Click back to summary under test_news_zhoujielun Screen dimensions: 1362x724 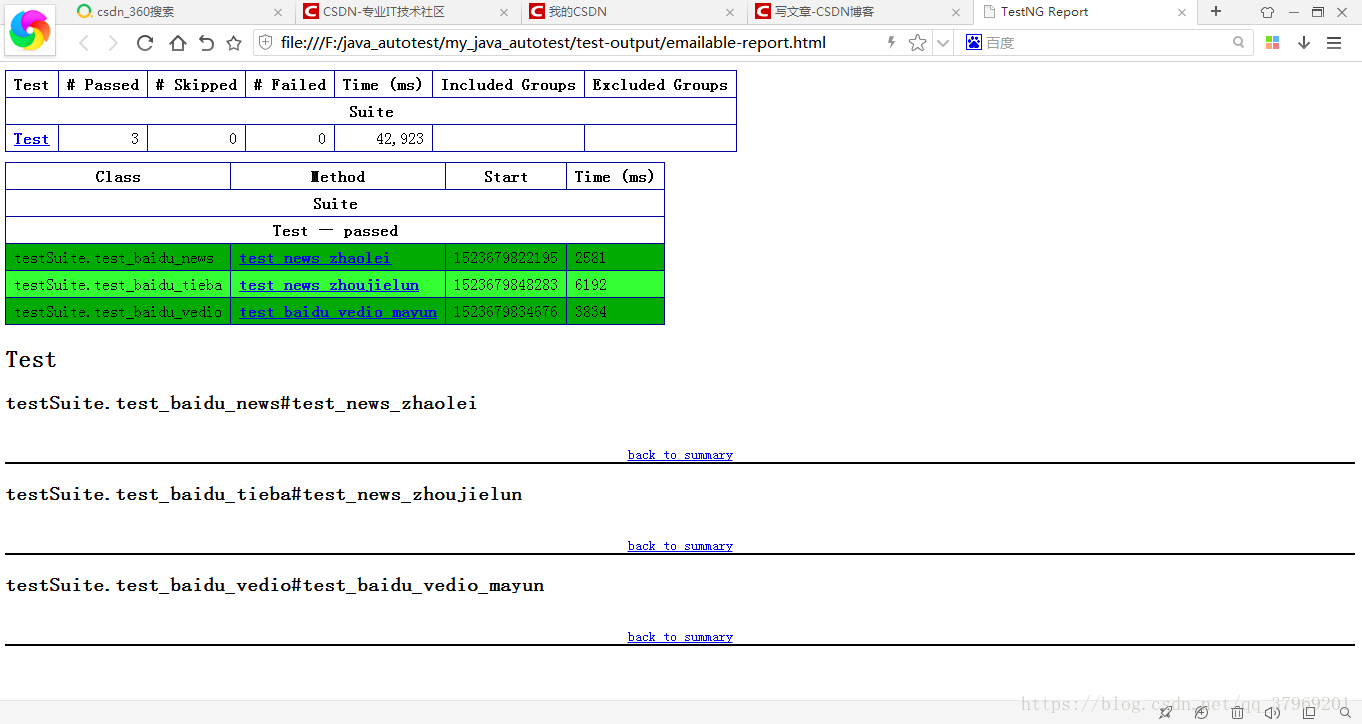[680, 546]
